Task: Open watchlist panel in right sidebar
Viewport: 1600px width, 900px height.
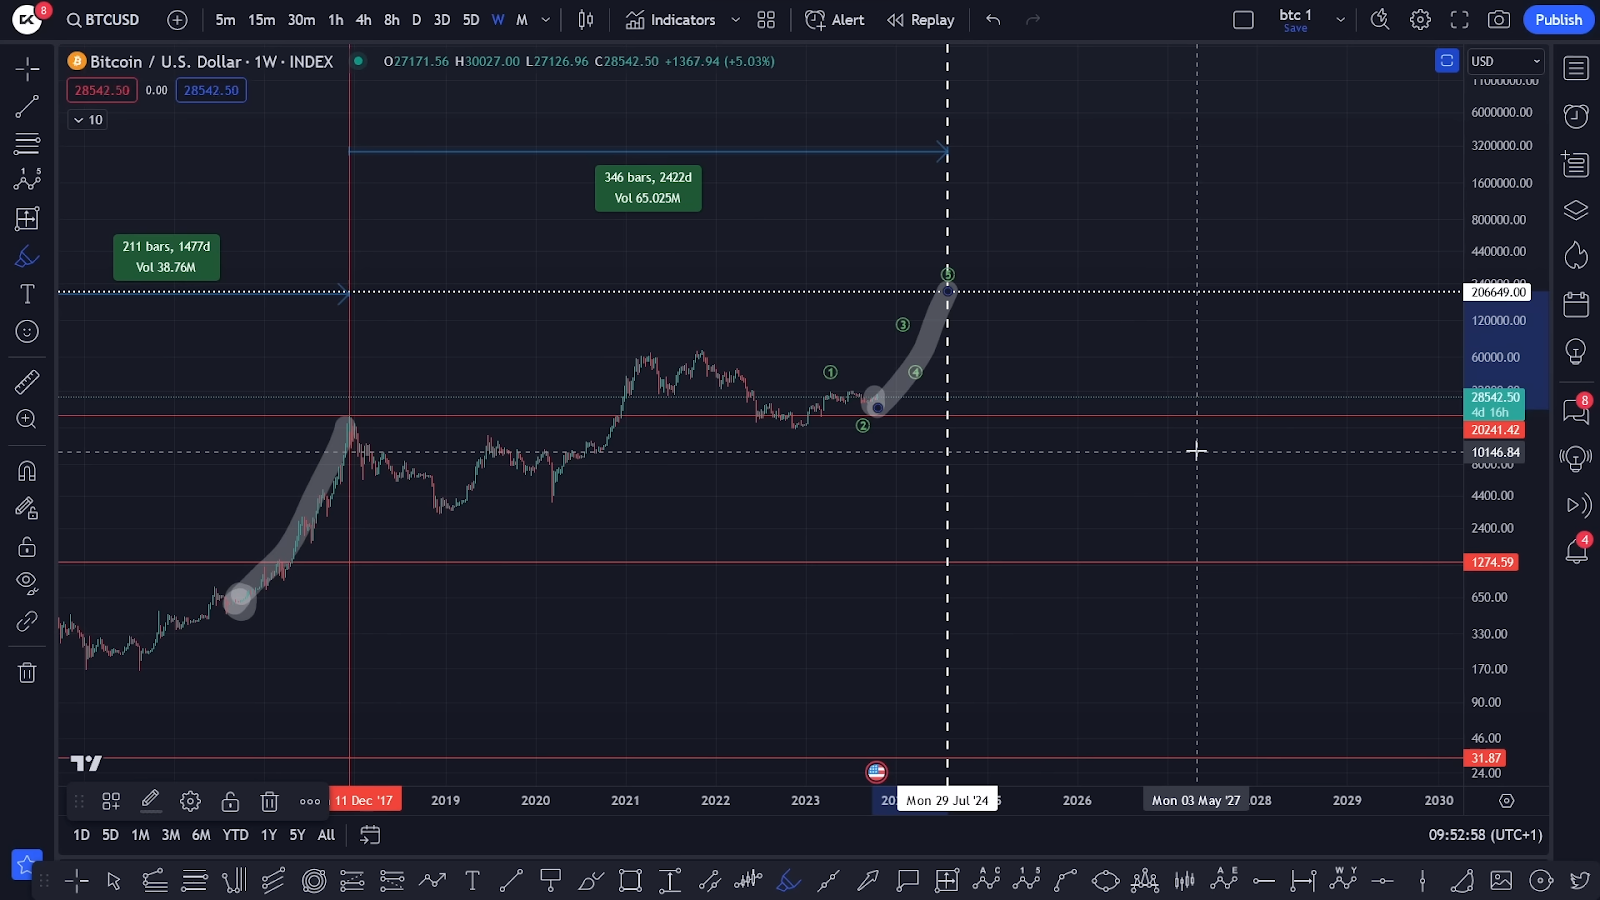Action: tap(1576, 69)
